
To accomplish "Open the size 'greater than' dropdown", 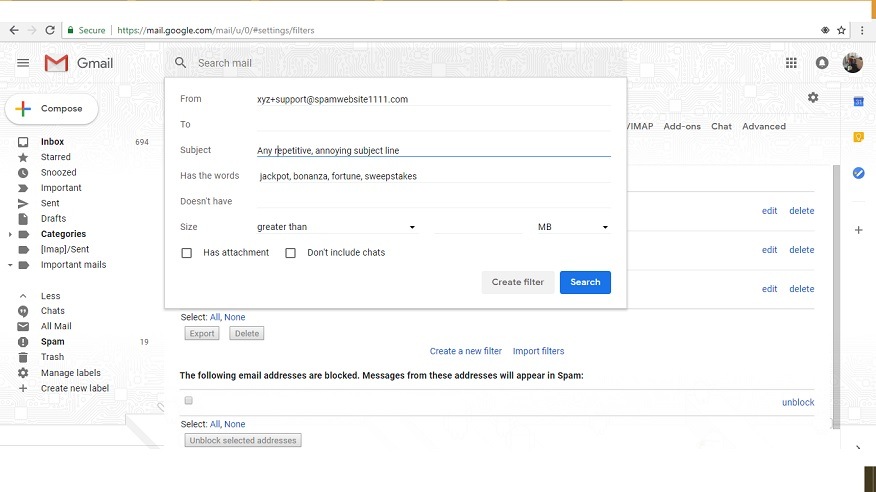I will point(336,227).
